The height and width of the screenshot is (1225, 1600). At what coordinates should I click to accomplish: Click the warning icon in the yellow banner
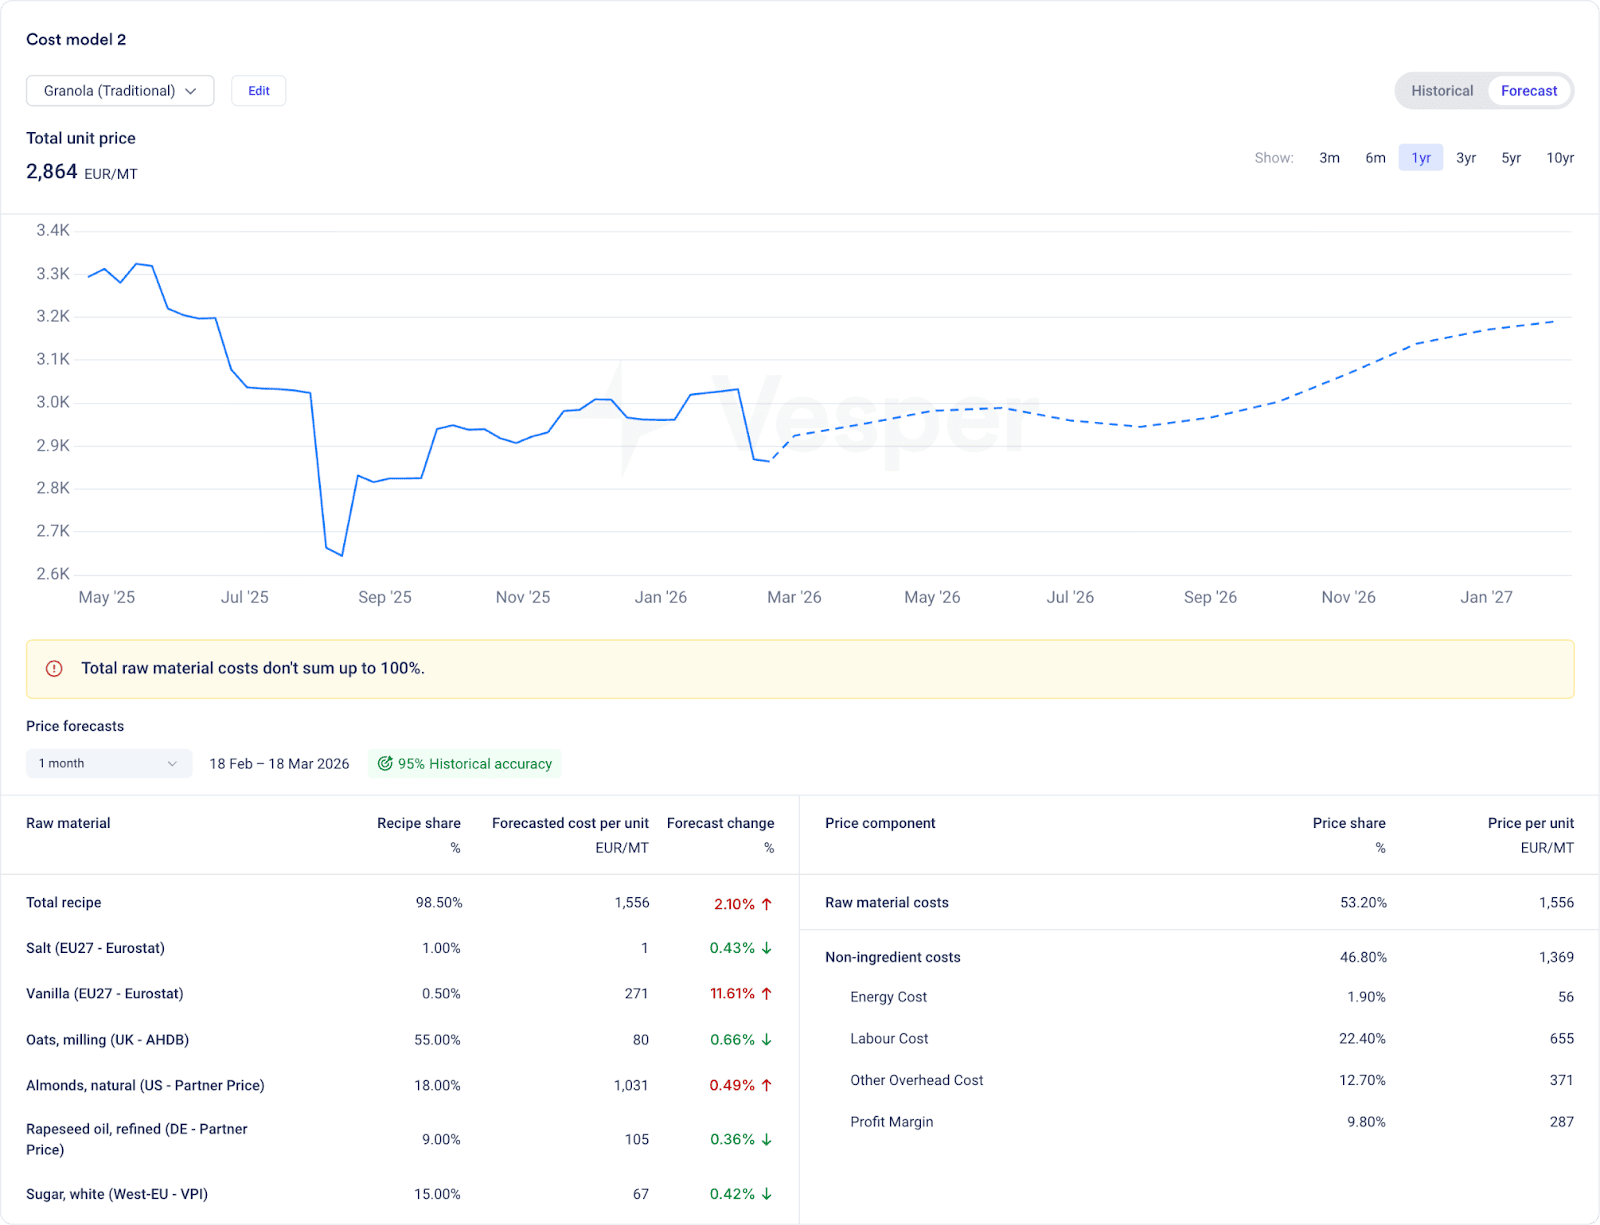pos(55,669)
